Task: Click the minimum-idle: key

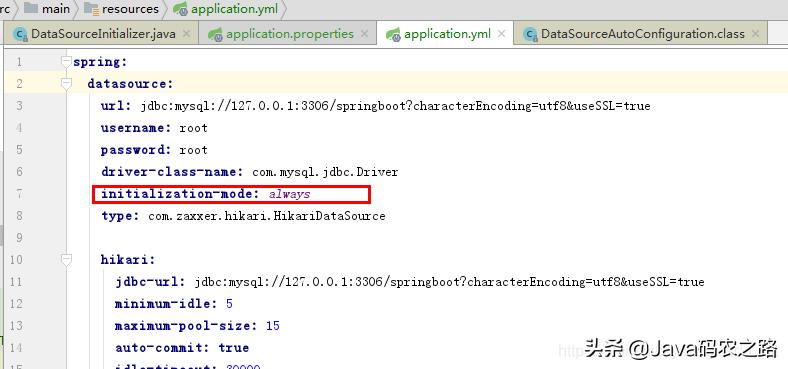Action: [166, 304]
